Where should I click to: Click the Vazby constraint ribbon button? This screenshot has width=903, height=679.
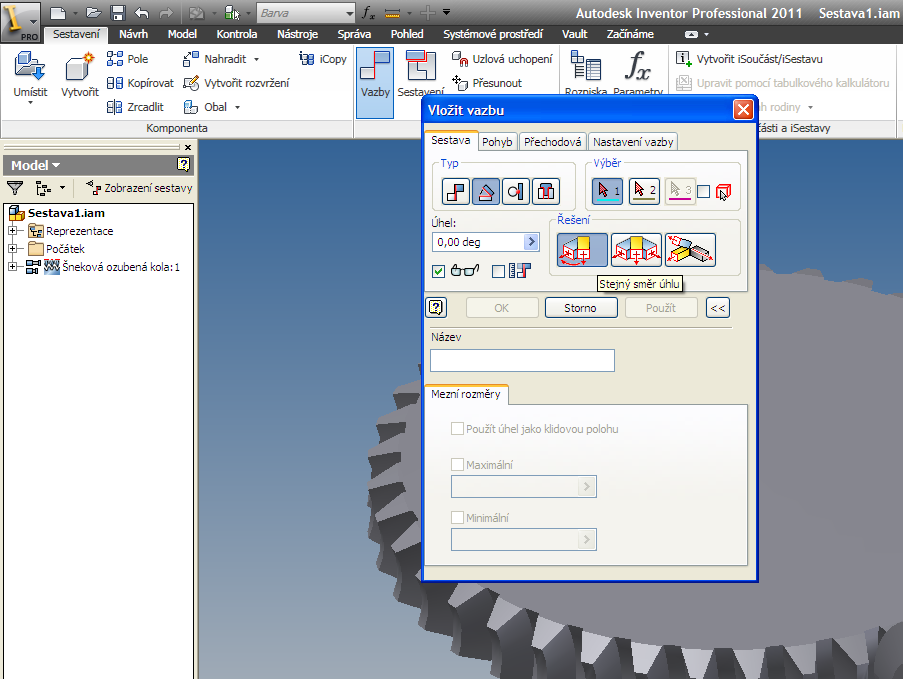coord(375,82)
